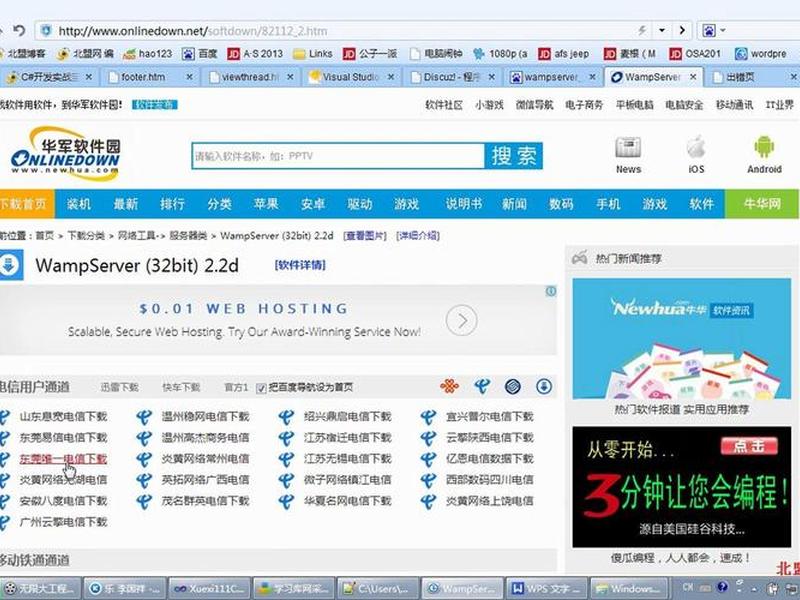Toggle the 把百度导航设为首页 checkbox
The width and height of the screenshot is (800, 600).
click(x=261, y=388)
